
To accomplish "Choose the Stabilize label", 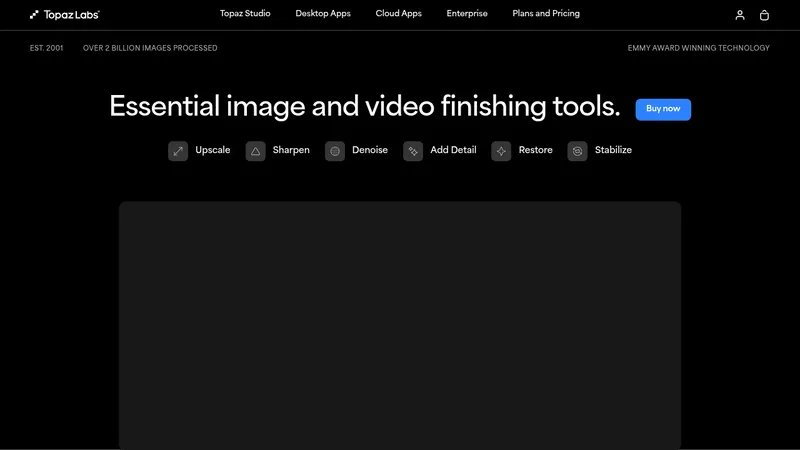I will point(613,150).
